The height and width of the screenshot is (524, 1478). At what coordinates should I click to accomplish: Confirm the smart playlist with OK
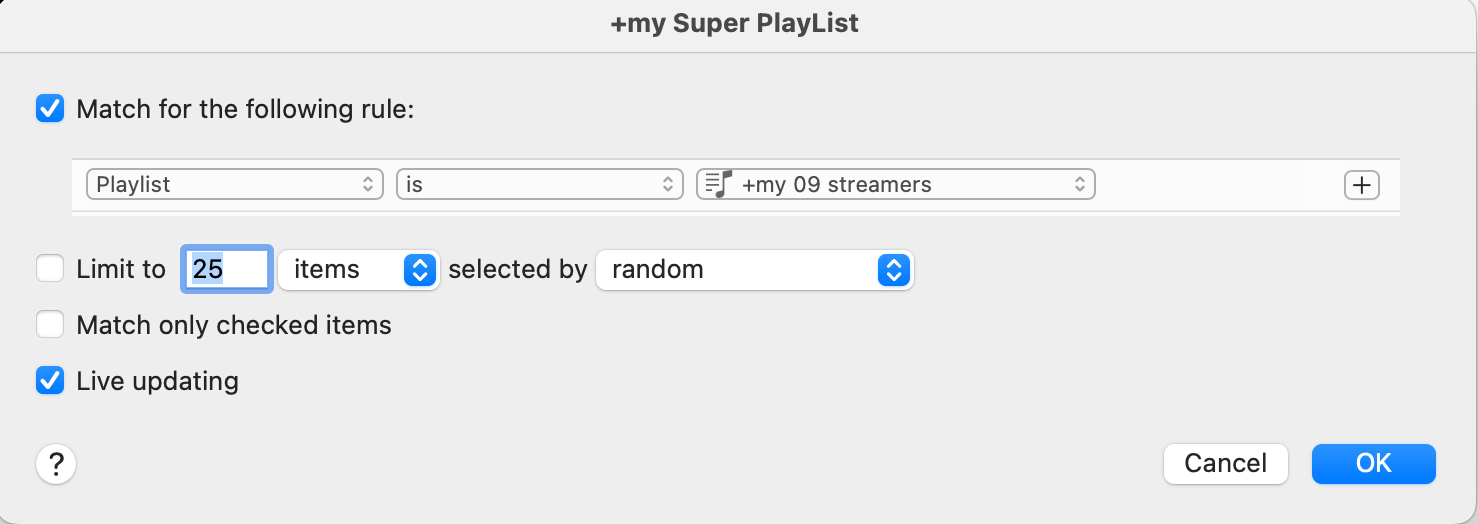1373,463
